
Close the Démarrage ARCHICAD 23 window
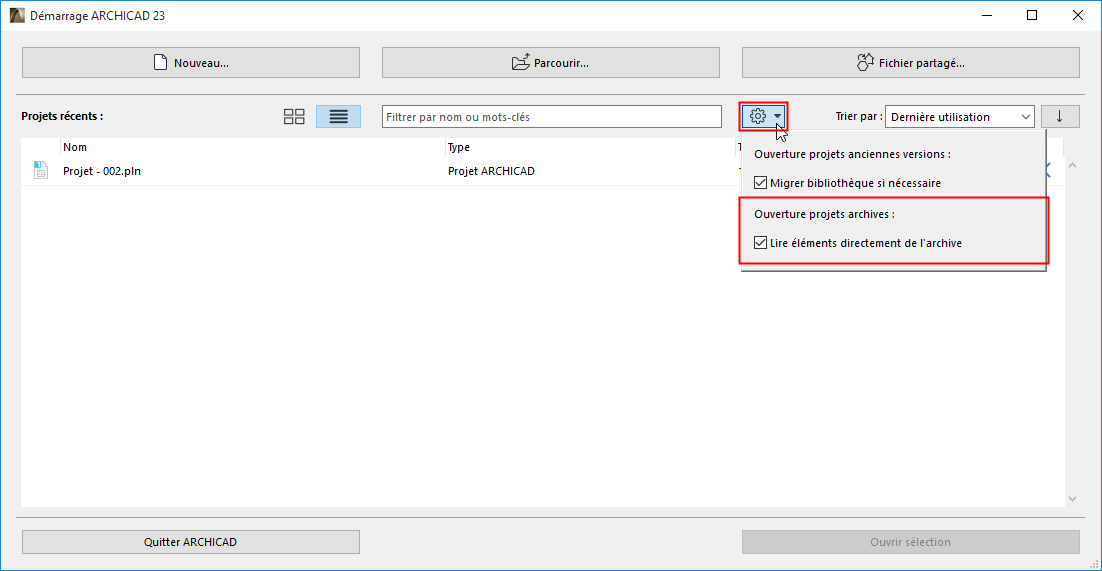tap(1076, 15)
